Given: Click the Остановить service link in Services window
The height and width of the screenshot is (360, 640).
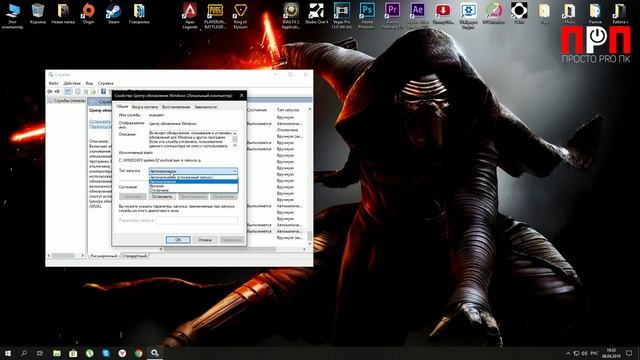Looking at the screenshot, I should point(100,122).
